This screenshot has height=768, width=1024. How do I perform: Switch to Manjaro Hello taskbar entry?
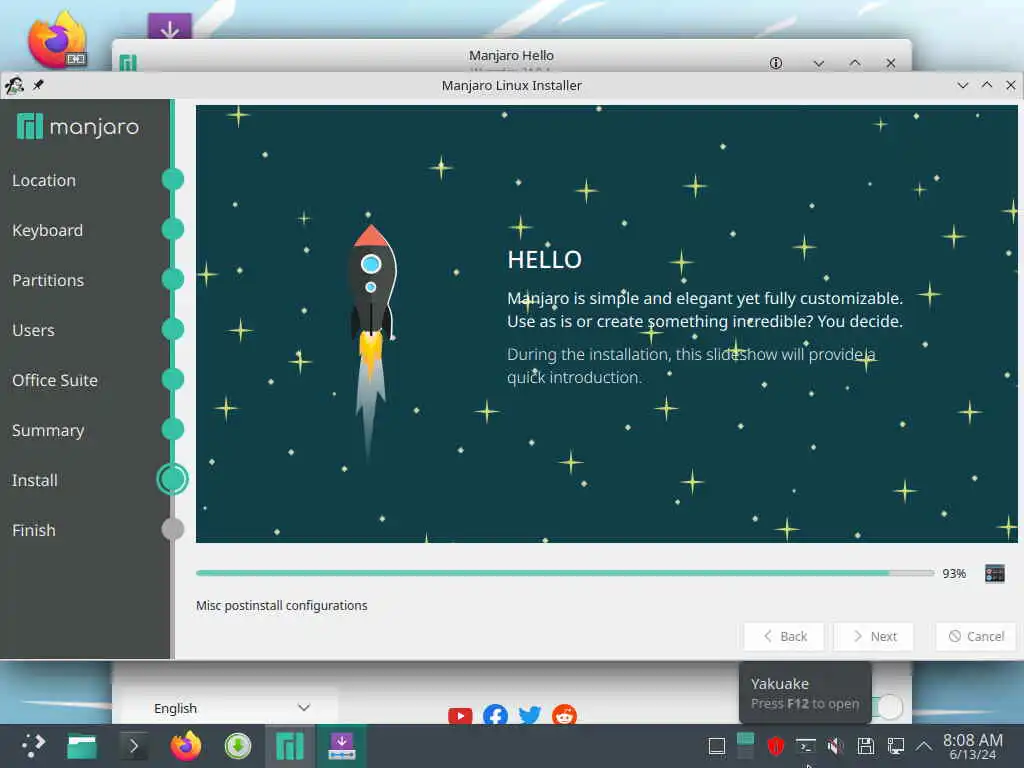pos(290,746)
